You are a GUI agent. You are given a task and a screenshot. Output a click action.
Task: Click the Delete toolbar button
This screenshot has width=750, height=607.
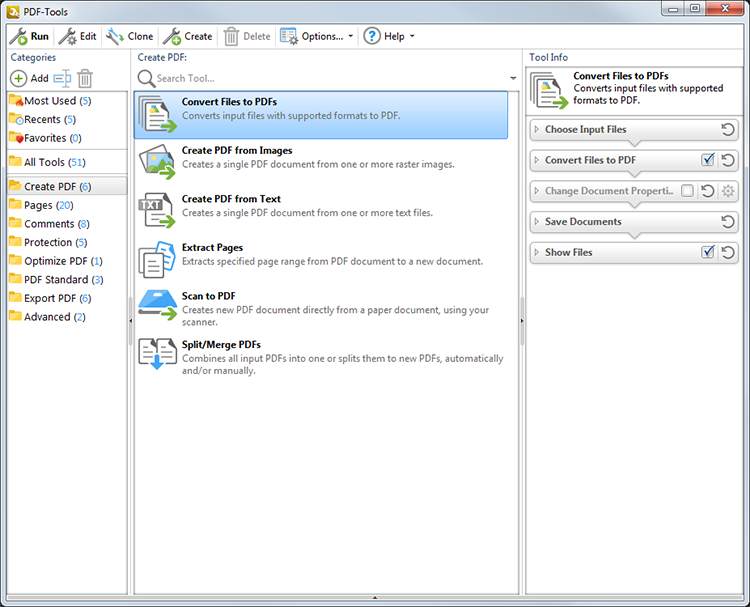click(x=247, y=36)
